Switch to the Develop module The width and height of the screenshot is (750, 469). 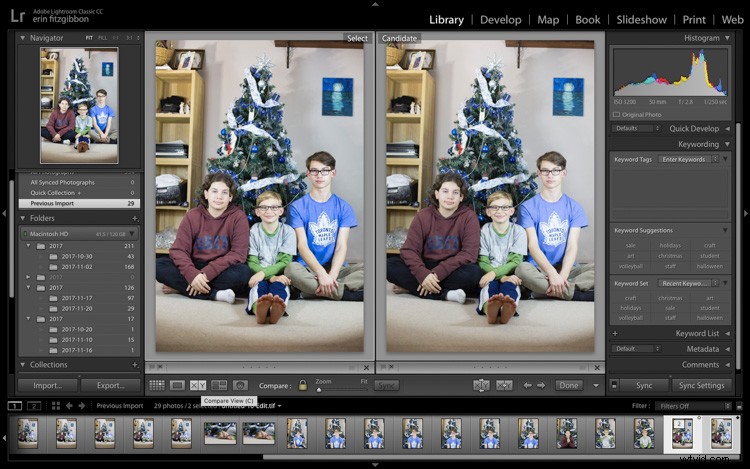click(500, 20)
